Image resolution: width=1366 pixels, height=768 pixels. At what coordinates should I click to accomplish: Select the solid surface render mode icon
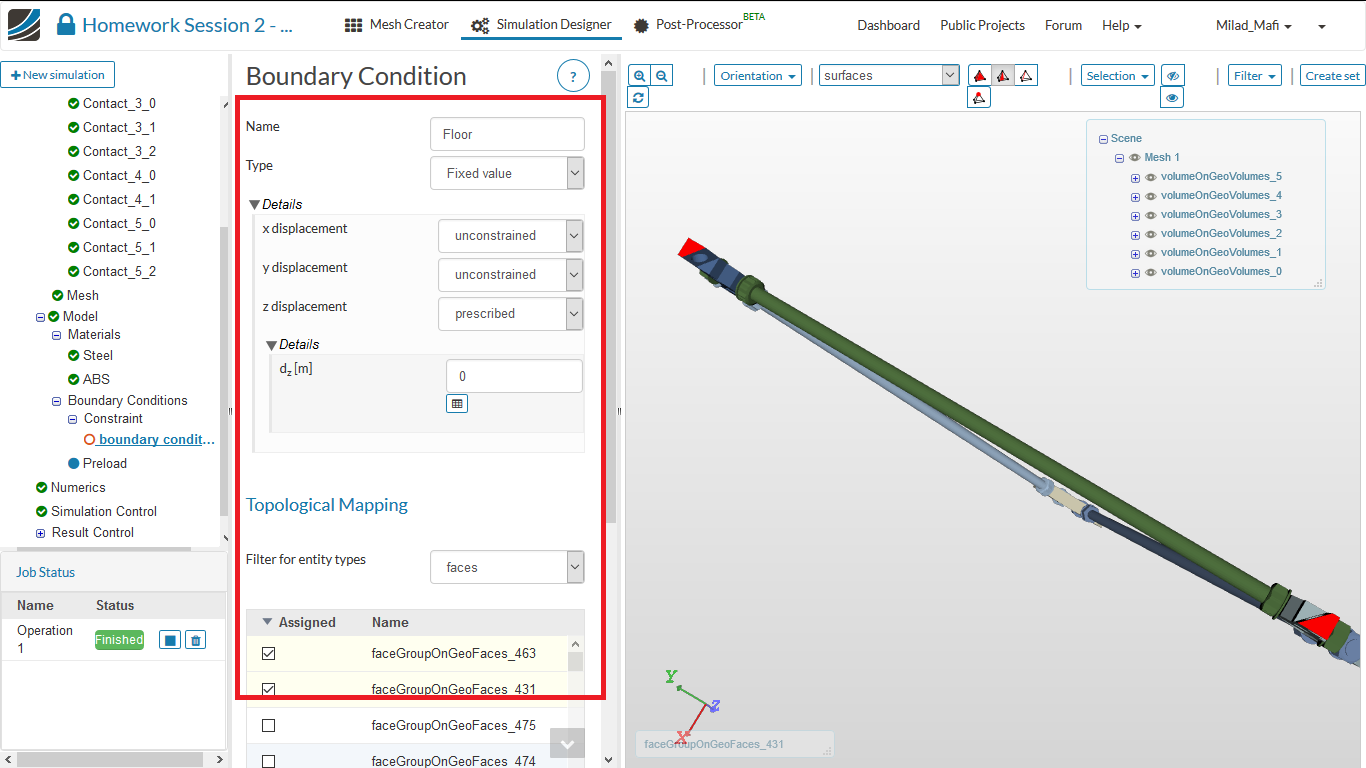coord(980,75)
